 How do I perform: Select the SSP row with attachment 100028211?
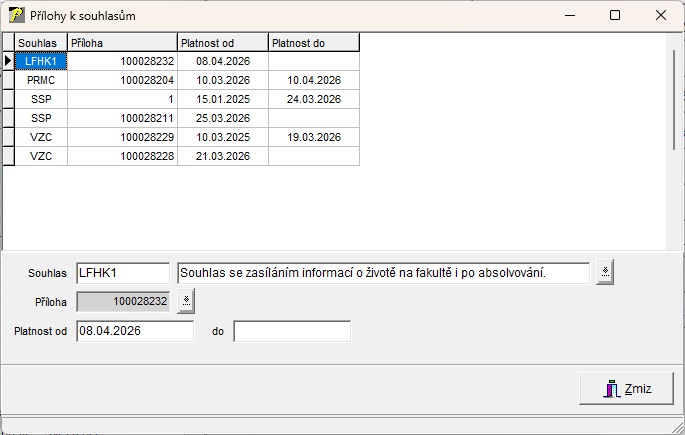pyautogui.click(x=41, y=118)
